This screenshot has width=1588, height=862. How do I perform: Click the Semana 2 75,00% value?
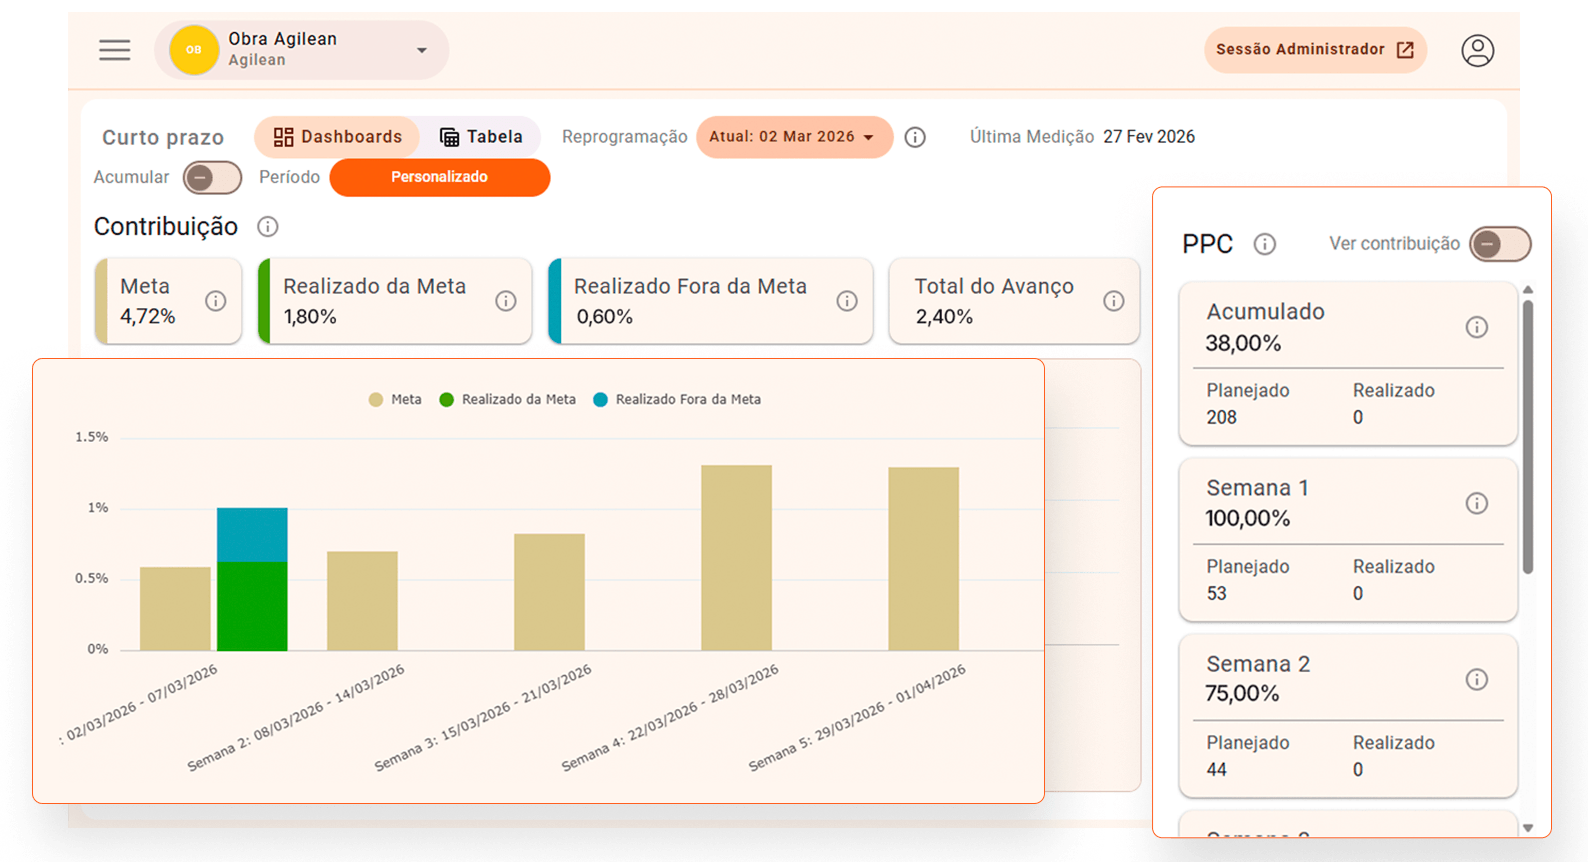click(1242, 694)
